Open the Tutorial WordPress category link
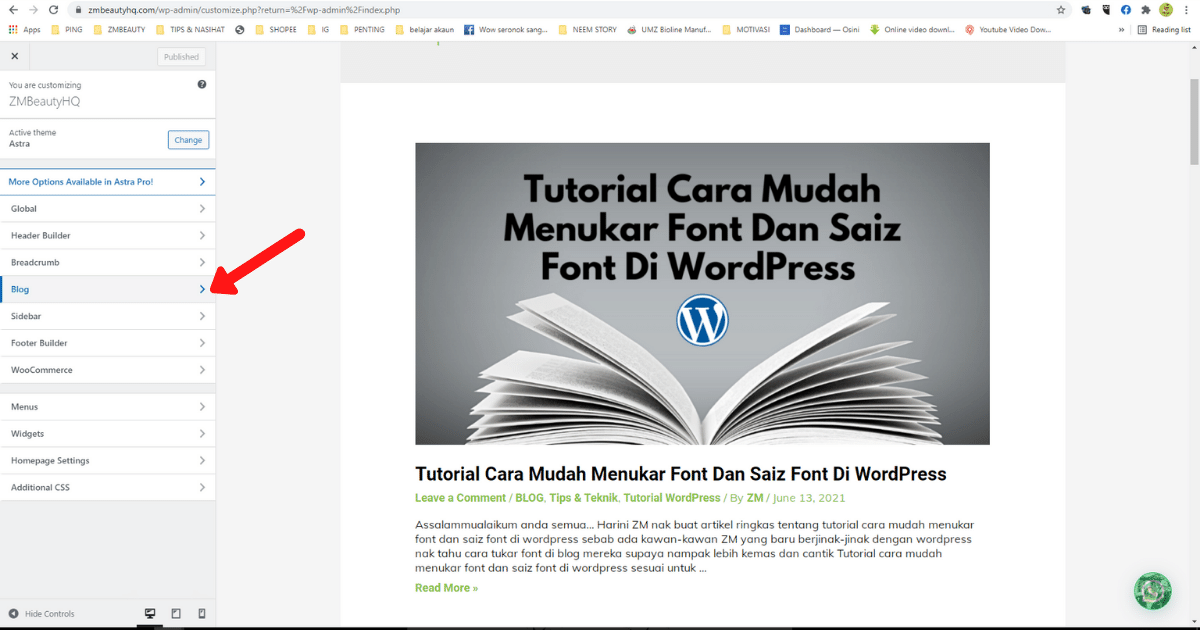1200x630 pixels. (672, 498)
